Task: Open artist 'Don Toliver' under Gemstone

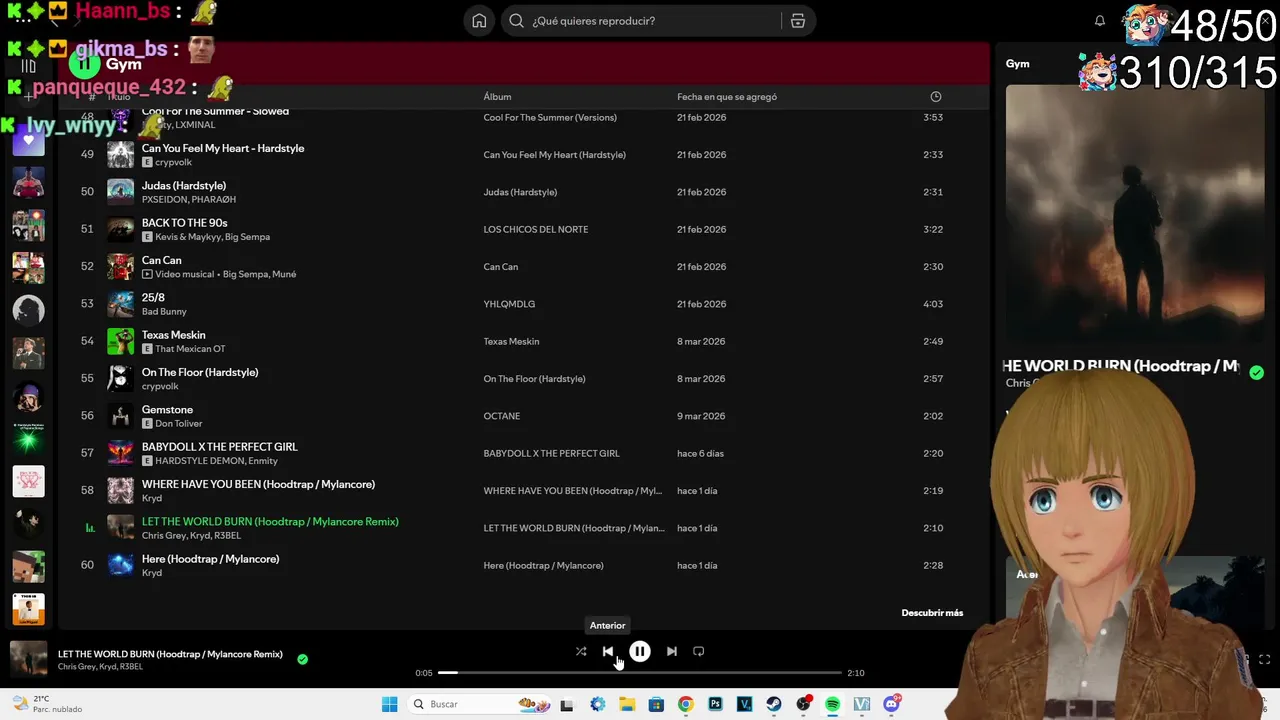Action: pyautogui.click(x=179, y=423)
